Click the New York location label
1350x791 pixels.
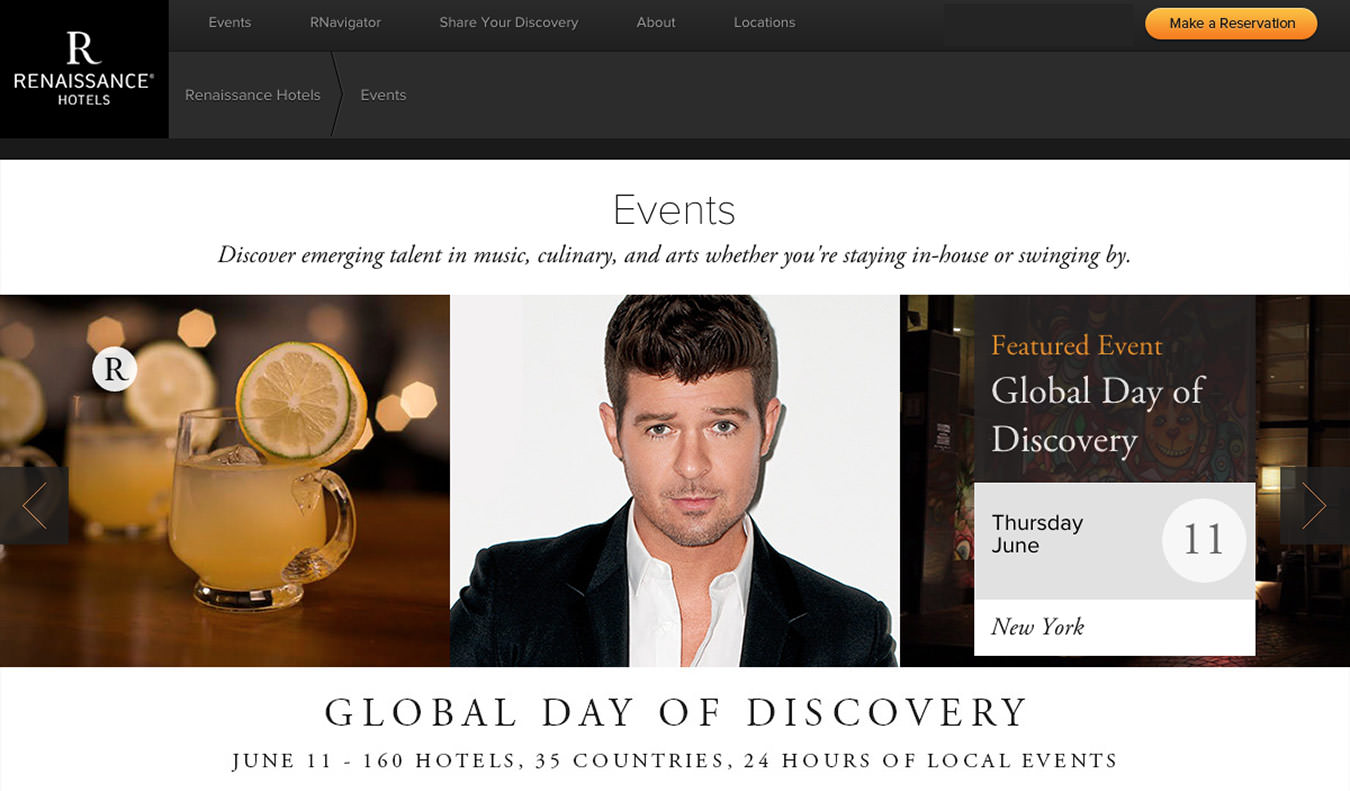coord(1038,627)
